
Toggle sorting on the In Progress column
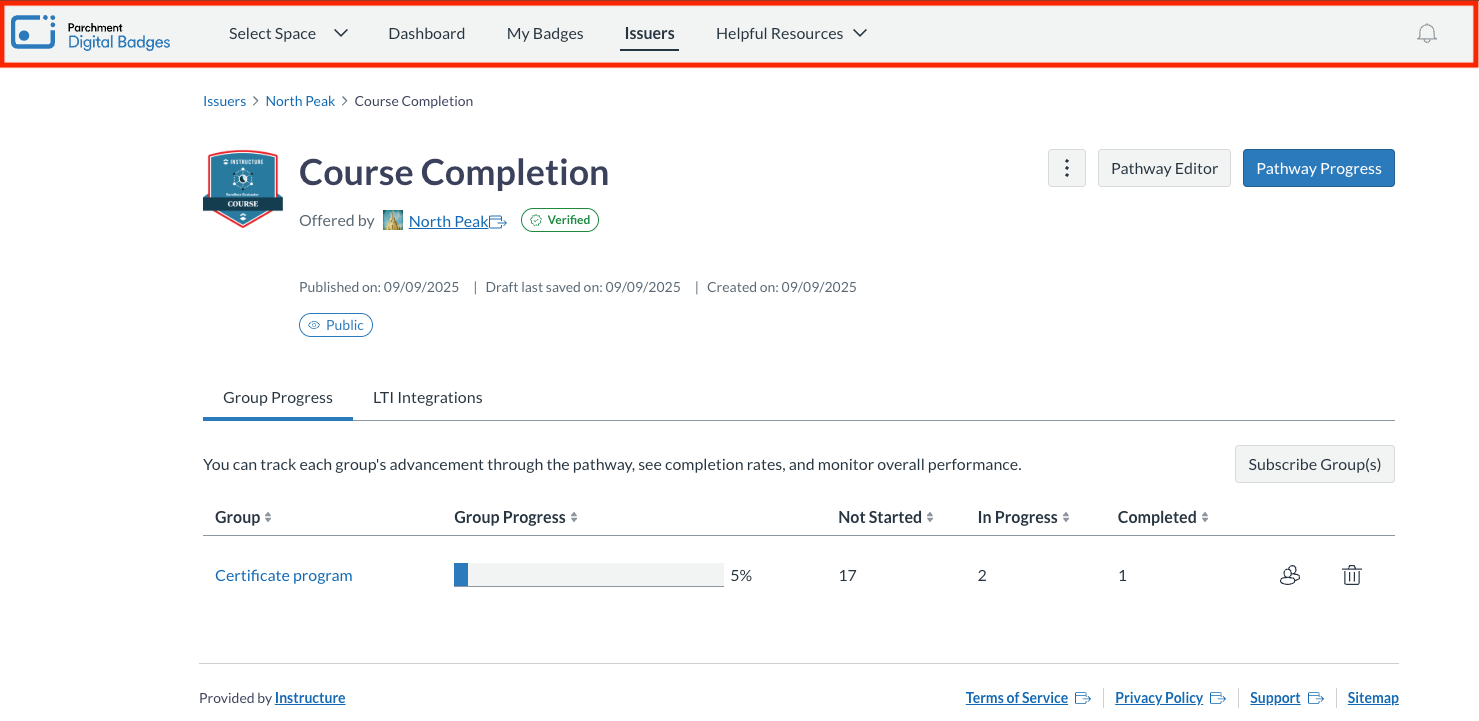[1067, 517]
